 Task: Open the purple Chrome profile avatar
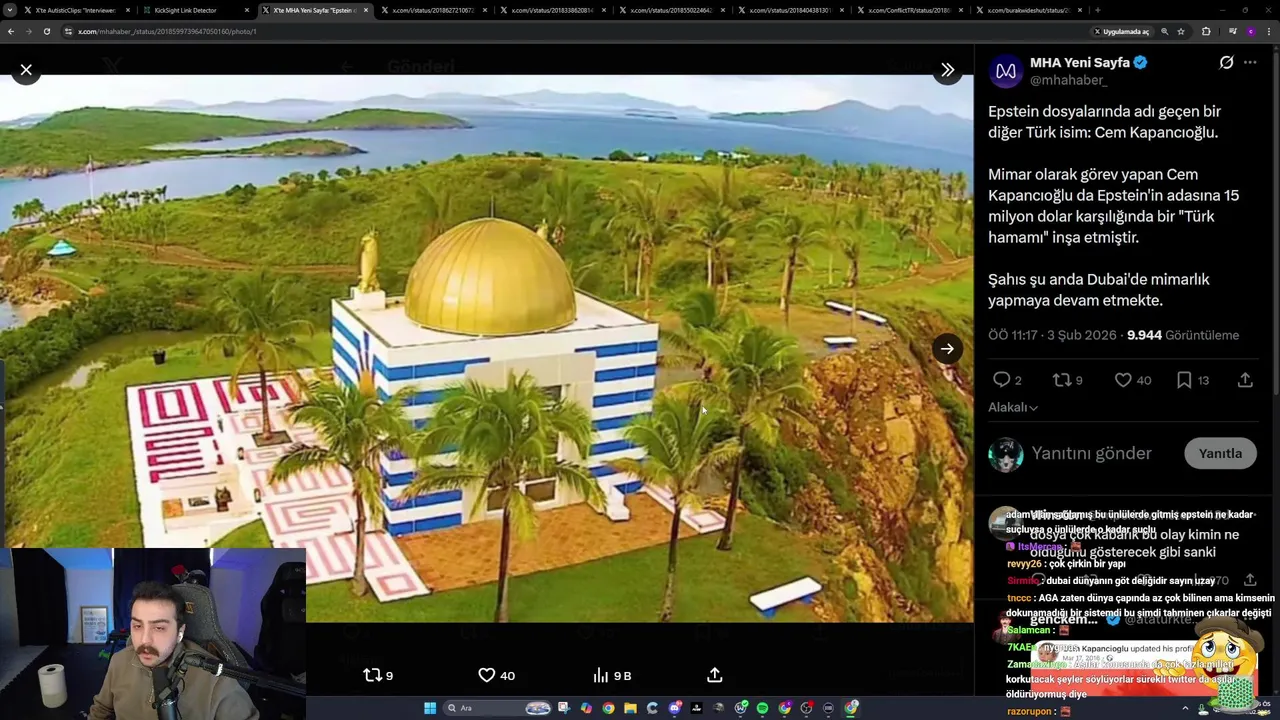(1251, 31)
